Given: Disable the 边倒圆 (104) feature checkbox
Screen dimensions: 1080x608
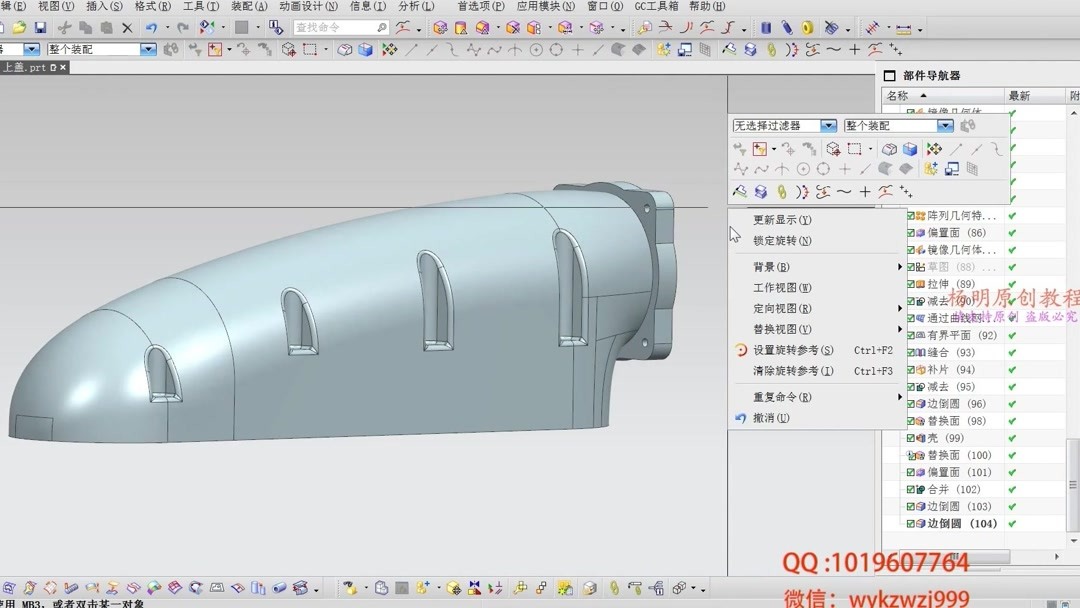Looking at the screenshot, I should [909, 523].
